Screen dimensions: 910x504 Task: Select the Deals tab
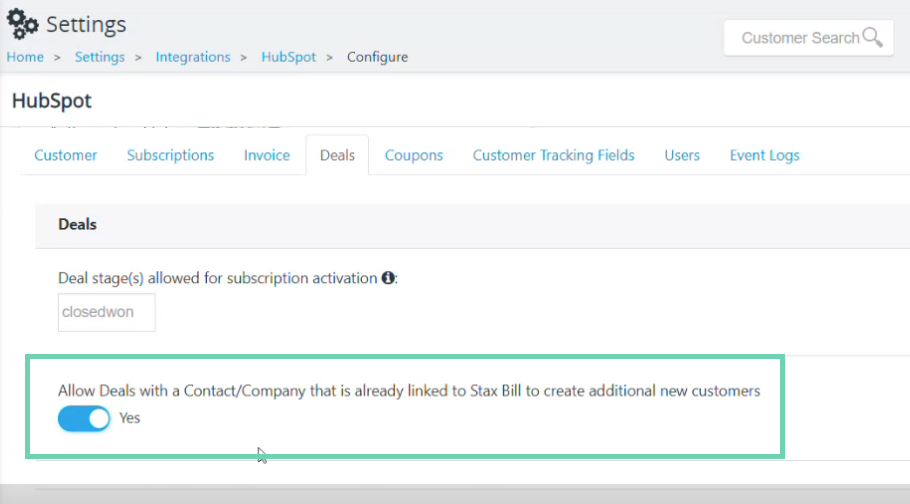pyautogui.click(x=337, y=155)
